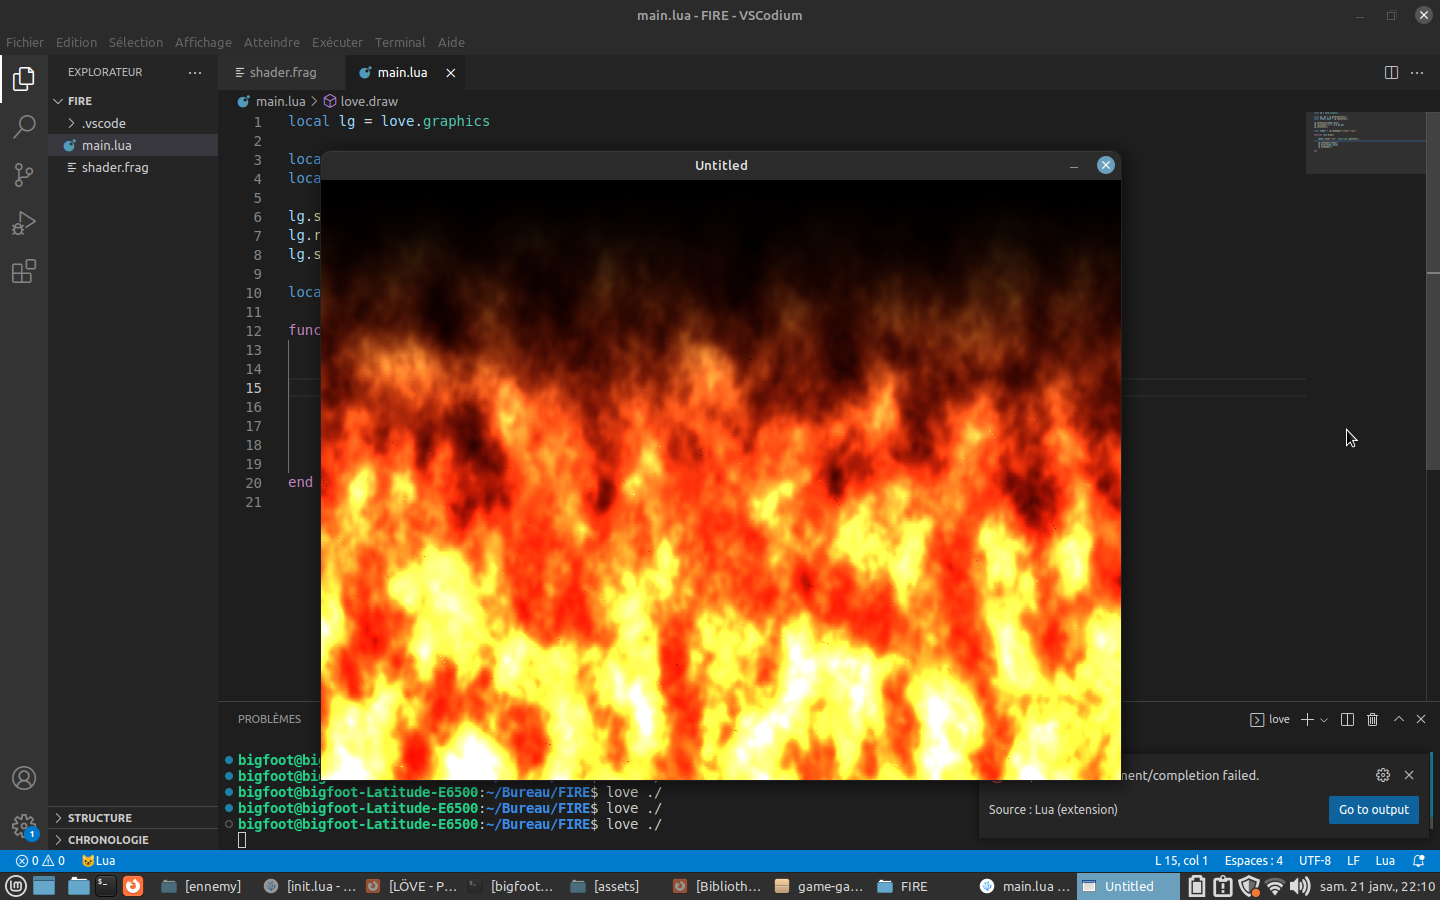Open Wi-Fi network tray icon
Viewport: 1440px width, 900px height.
pyautogui.click(x=1274, y=886)
